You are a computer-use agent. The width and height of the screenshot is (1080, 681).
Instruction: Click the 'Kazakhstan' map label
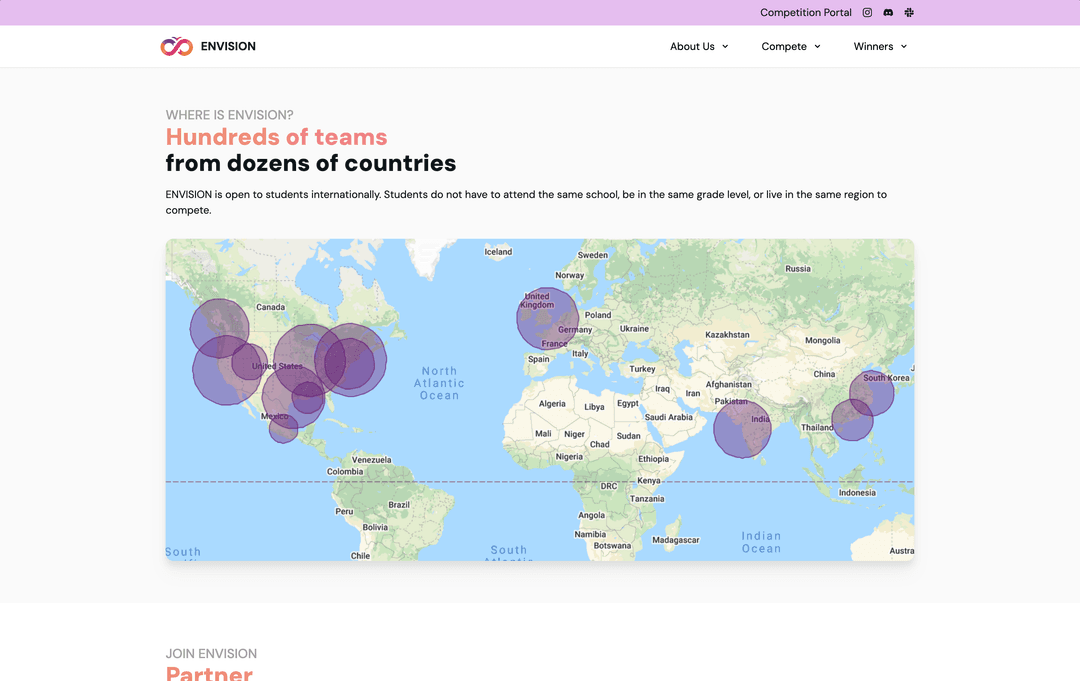pos(727,335)
